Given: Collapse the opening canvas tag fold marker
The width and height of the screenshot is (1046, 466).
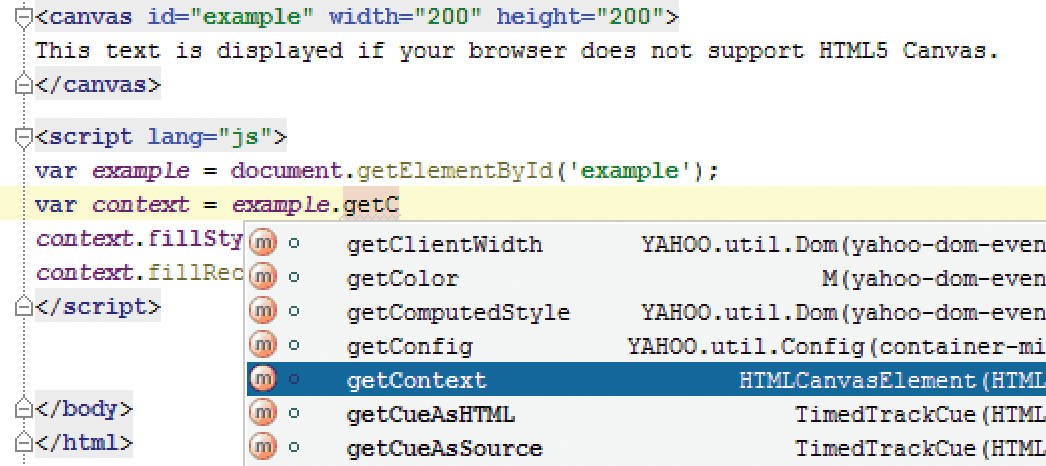Looking at the screenshot, I should tap(25, 17).
